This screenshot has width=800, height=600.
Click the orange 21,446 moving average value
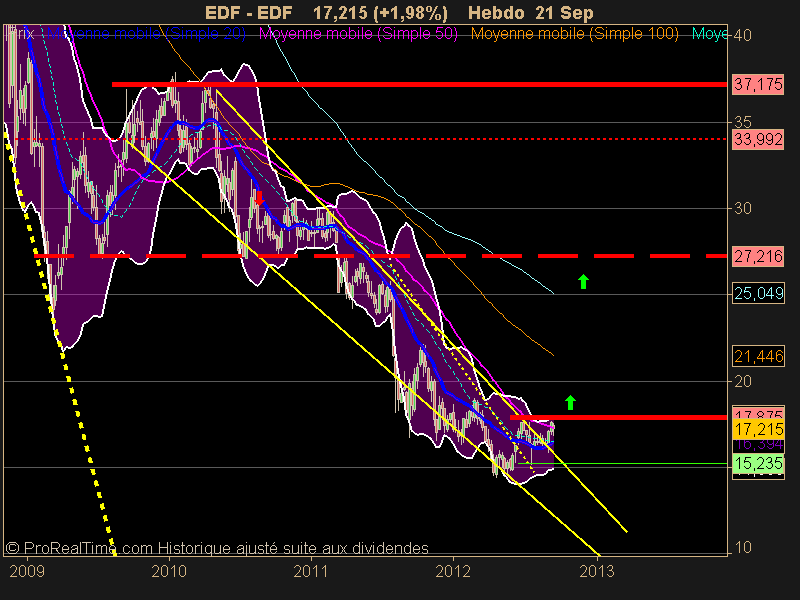[758, 356]
